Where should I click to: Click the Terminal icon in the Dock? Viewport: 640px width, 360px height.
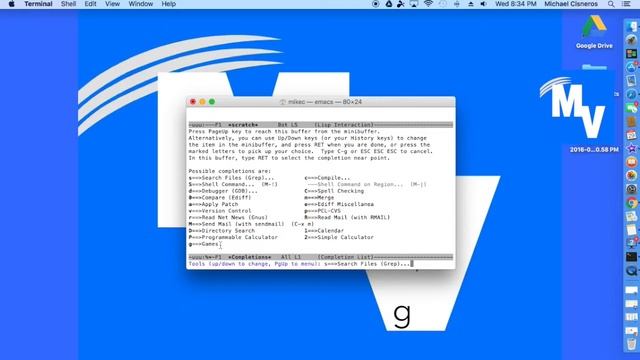[x=631, y=257]
